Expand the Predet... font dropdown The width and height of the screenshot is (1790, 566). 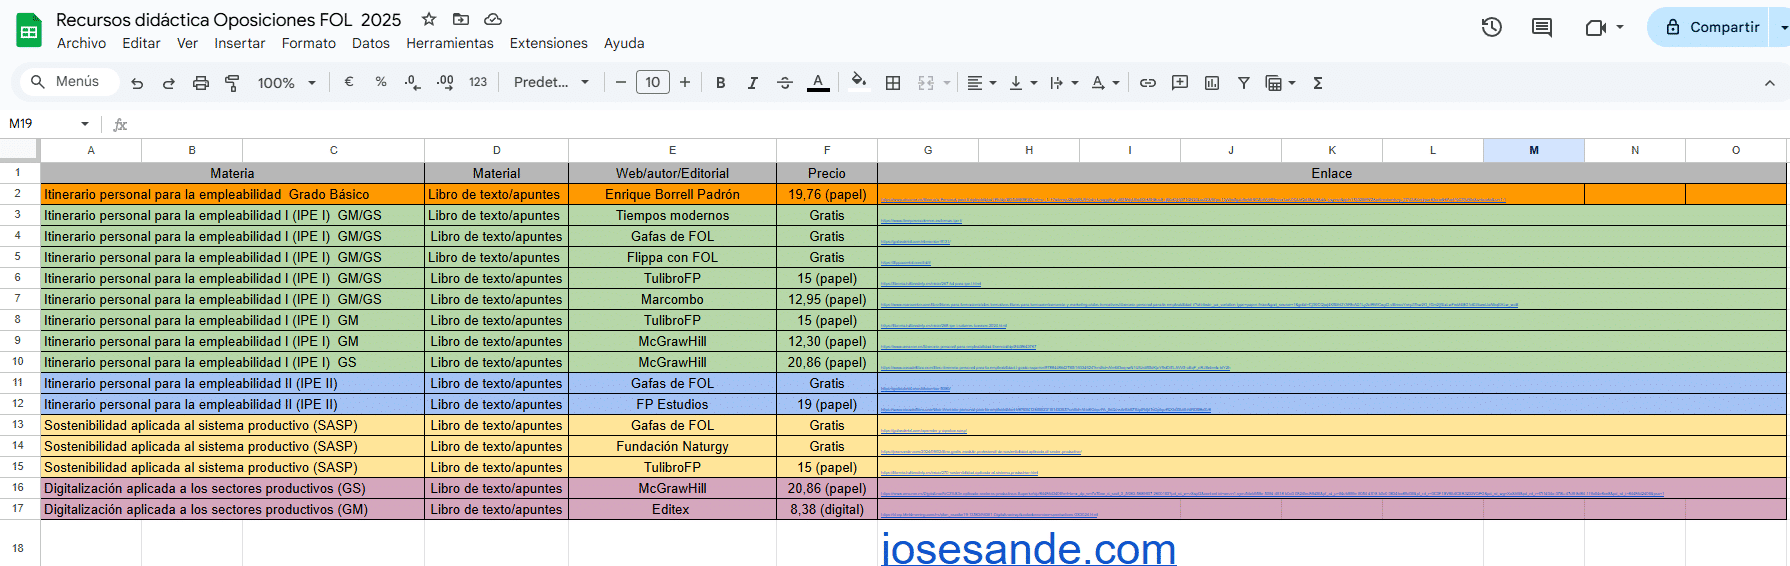click(x=551, y=83)
